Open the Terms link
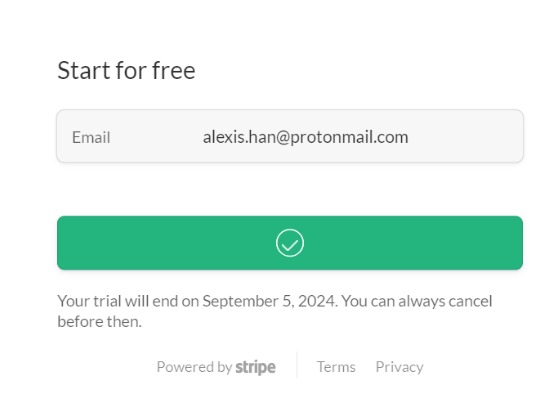Image resolution: width=556 pixels, height=405 pixels. click(336, 367)
